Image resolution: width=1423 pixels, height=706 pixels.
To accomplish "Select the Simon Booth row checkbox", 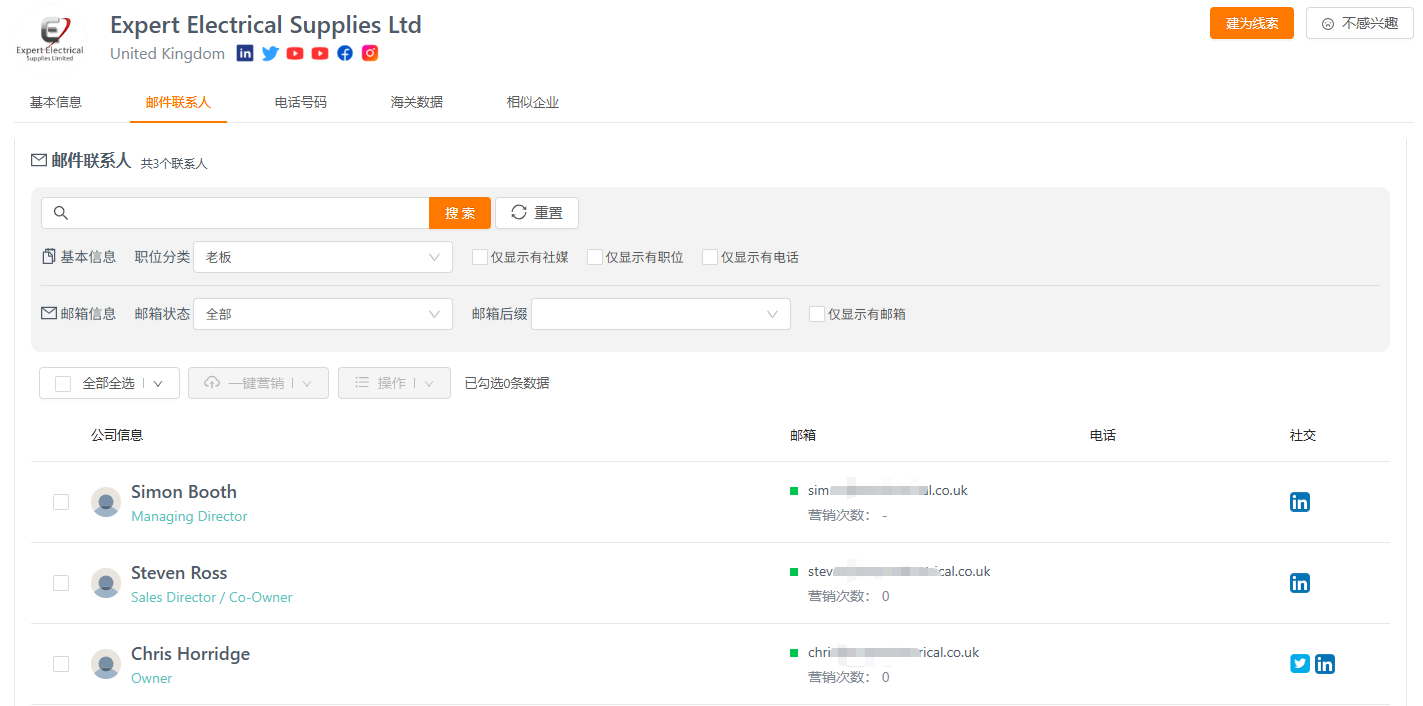I will pyautogui.click(x=61, y=502).
